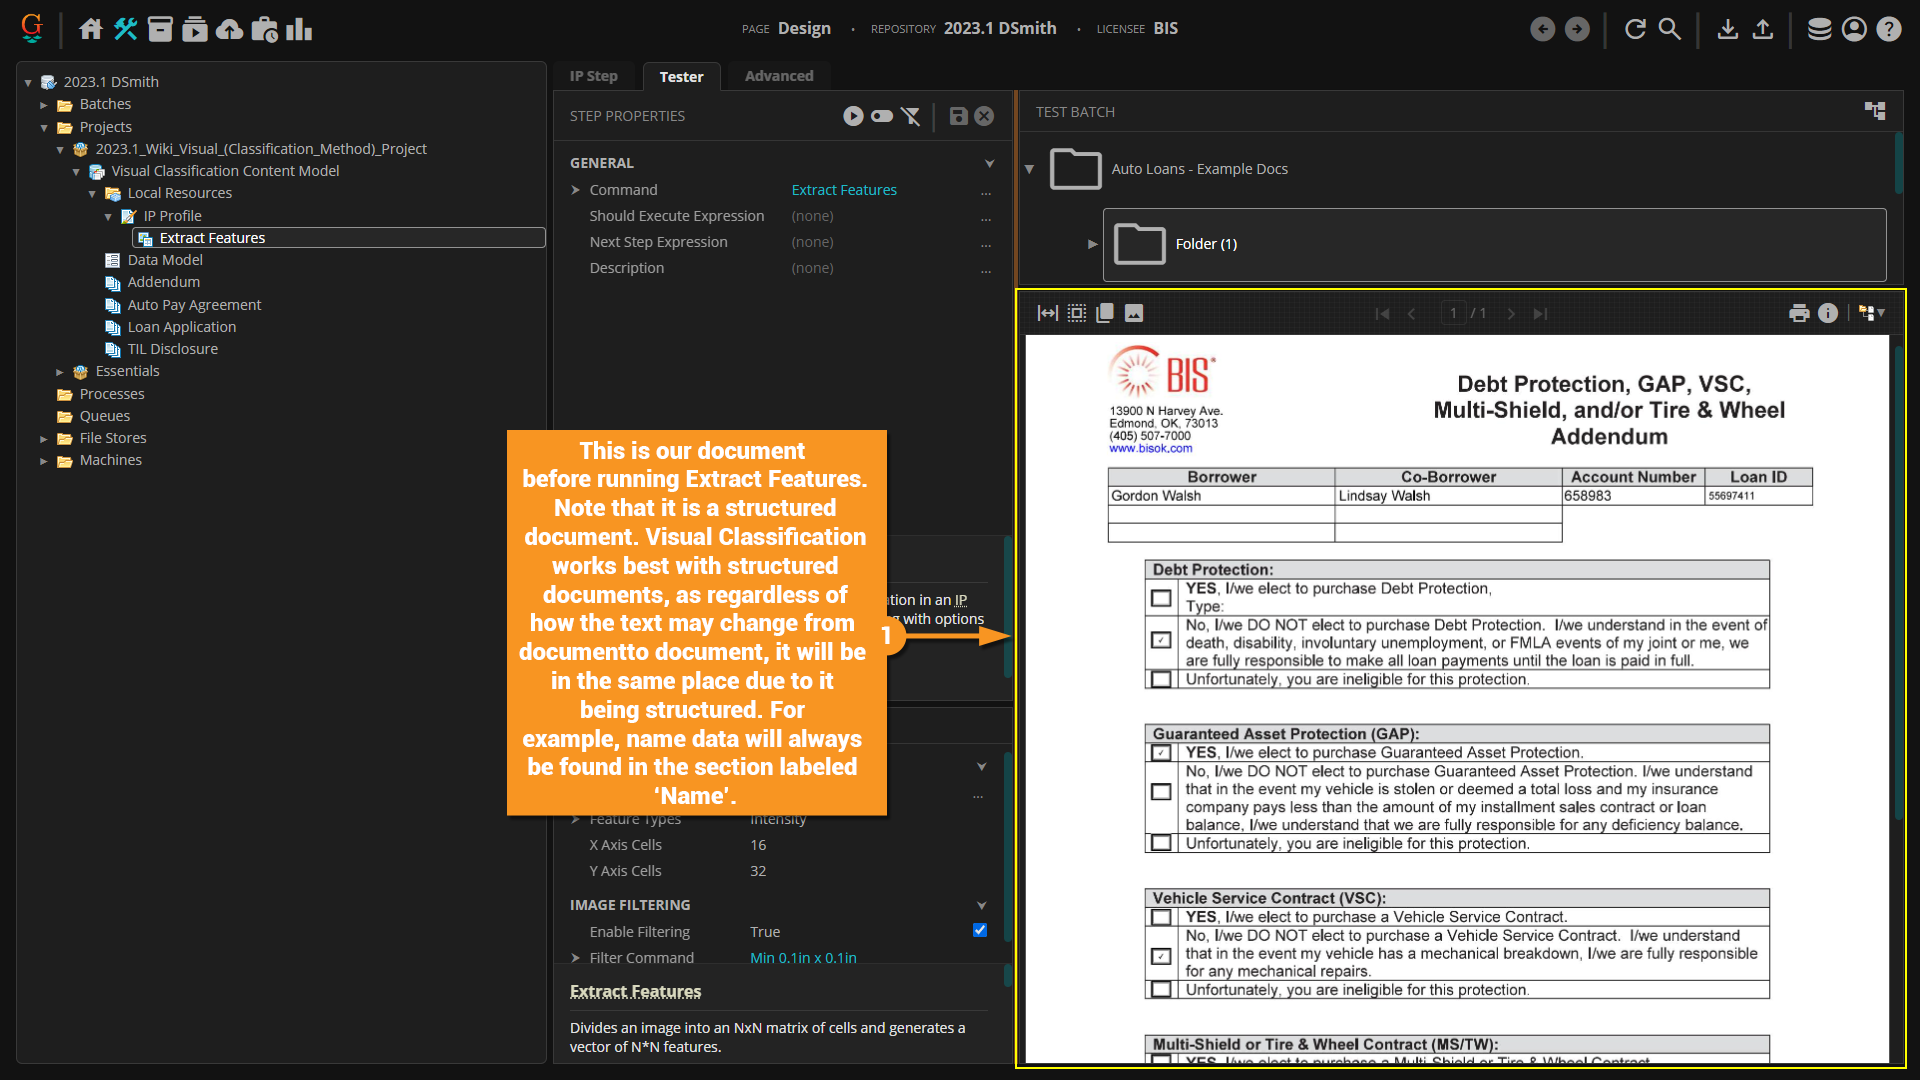Open the Advanced tab
The height and width of the screenshot is (1080, 1920).
tap(779, 76)
